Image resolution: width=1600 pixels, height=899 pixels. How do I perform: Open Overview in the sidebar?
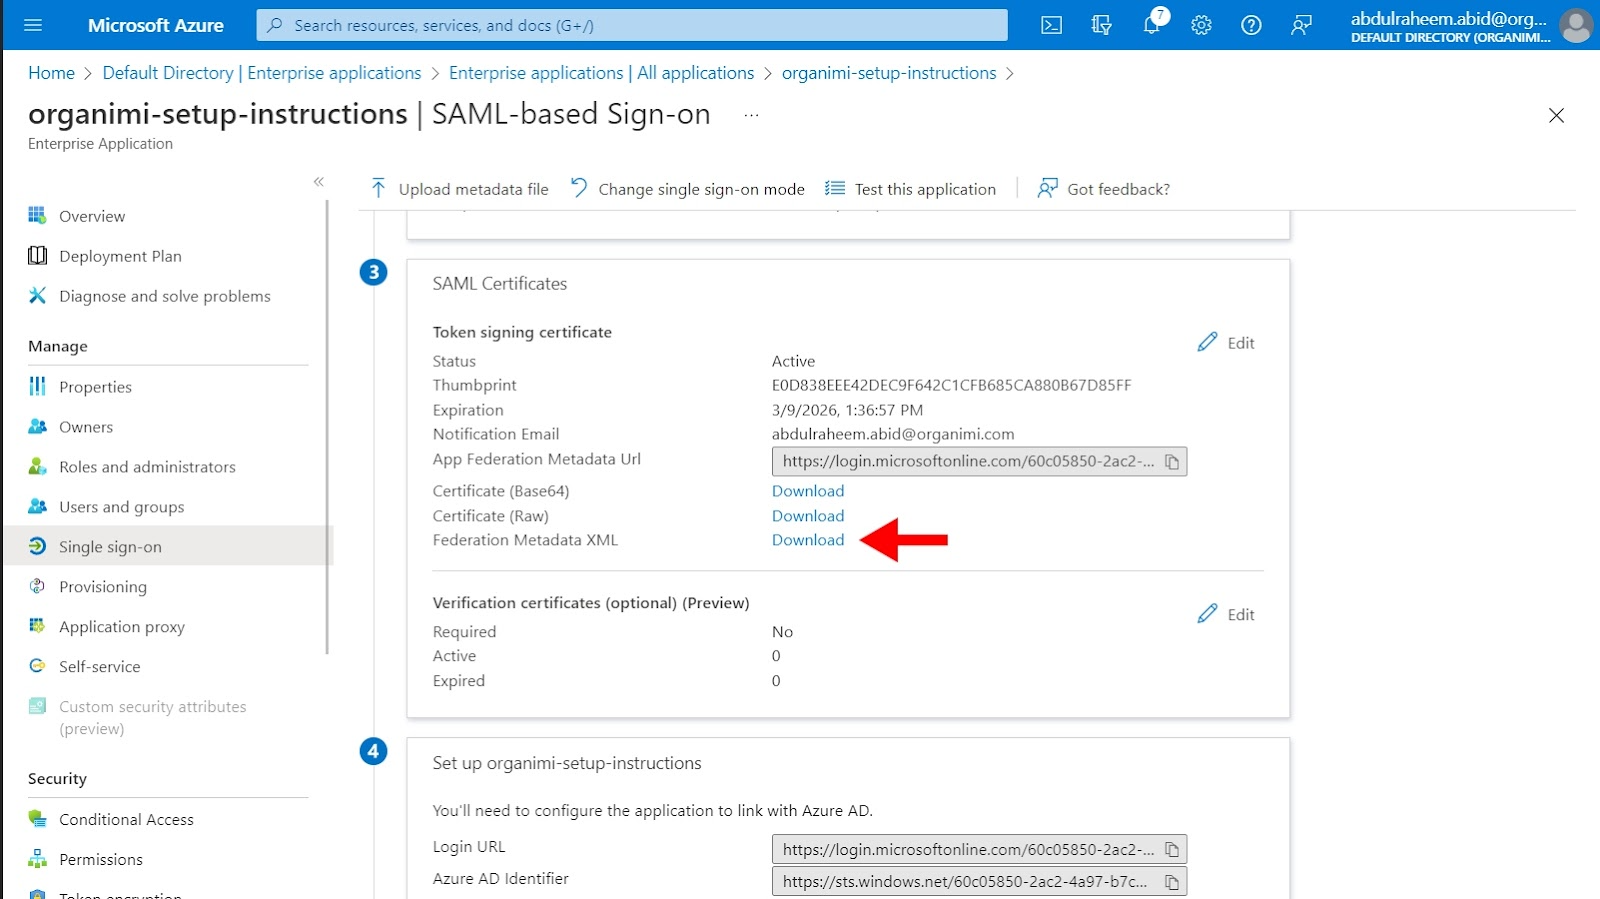[92, 216]
